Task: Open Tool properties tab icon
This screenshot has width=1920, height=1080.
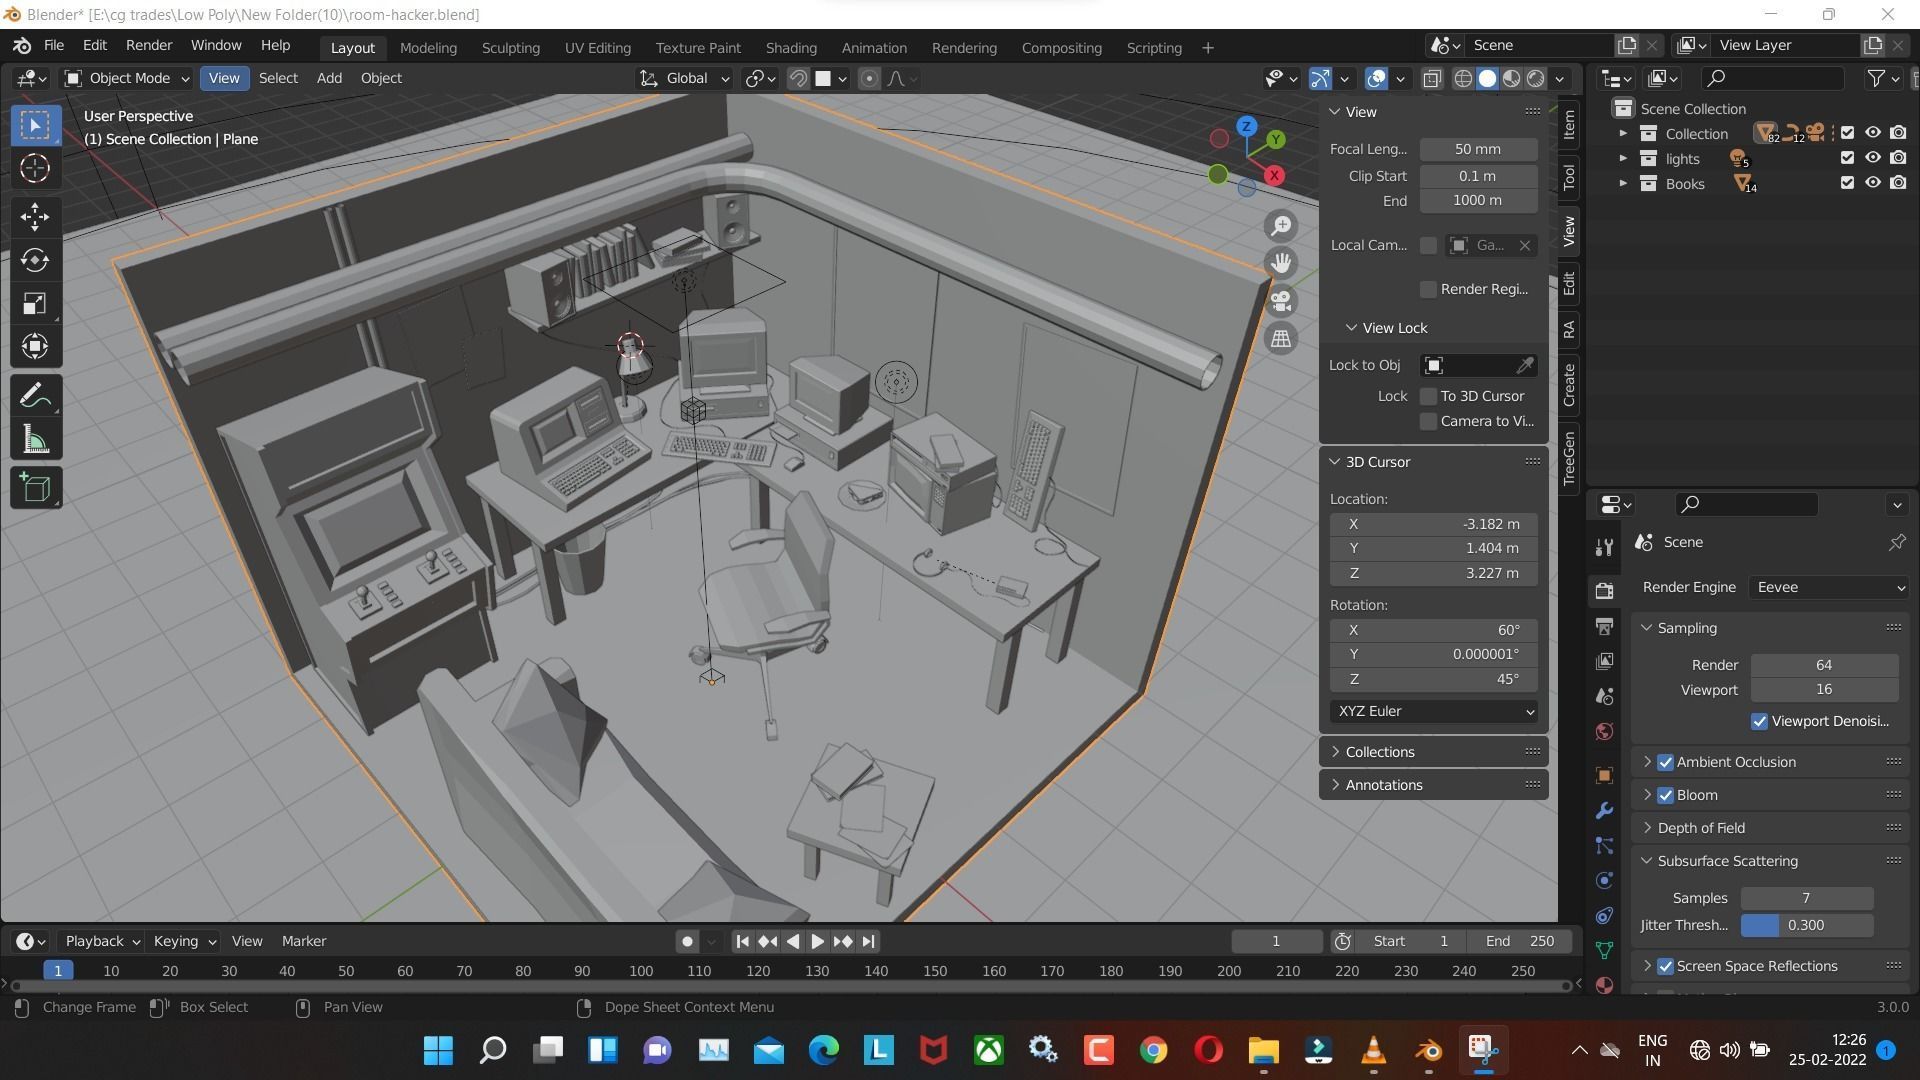Action: 1604,546
